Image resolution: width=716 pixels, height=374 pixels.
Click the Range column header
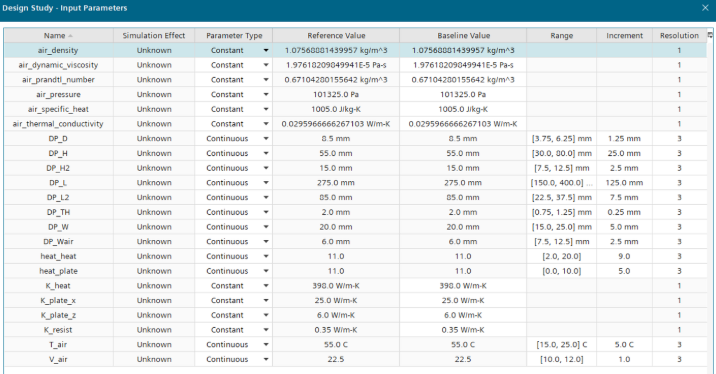(562, 36)
